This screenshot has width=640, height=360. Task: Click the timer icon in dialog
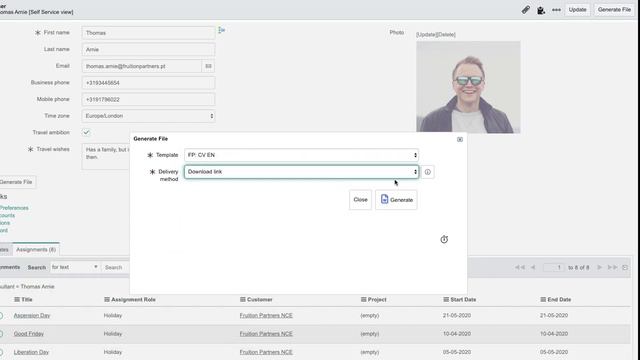(x=444, y=239)
